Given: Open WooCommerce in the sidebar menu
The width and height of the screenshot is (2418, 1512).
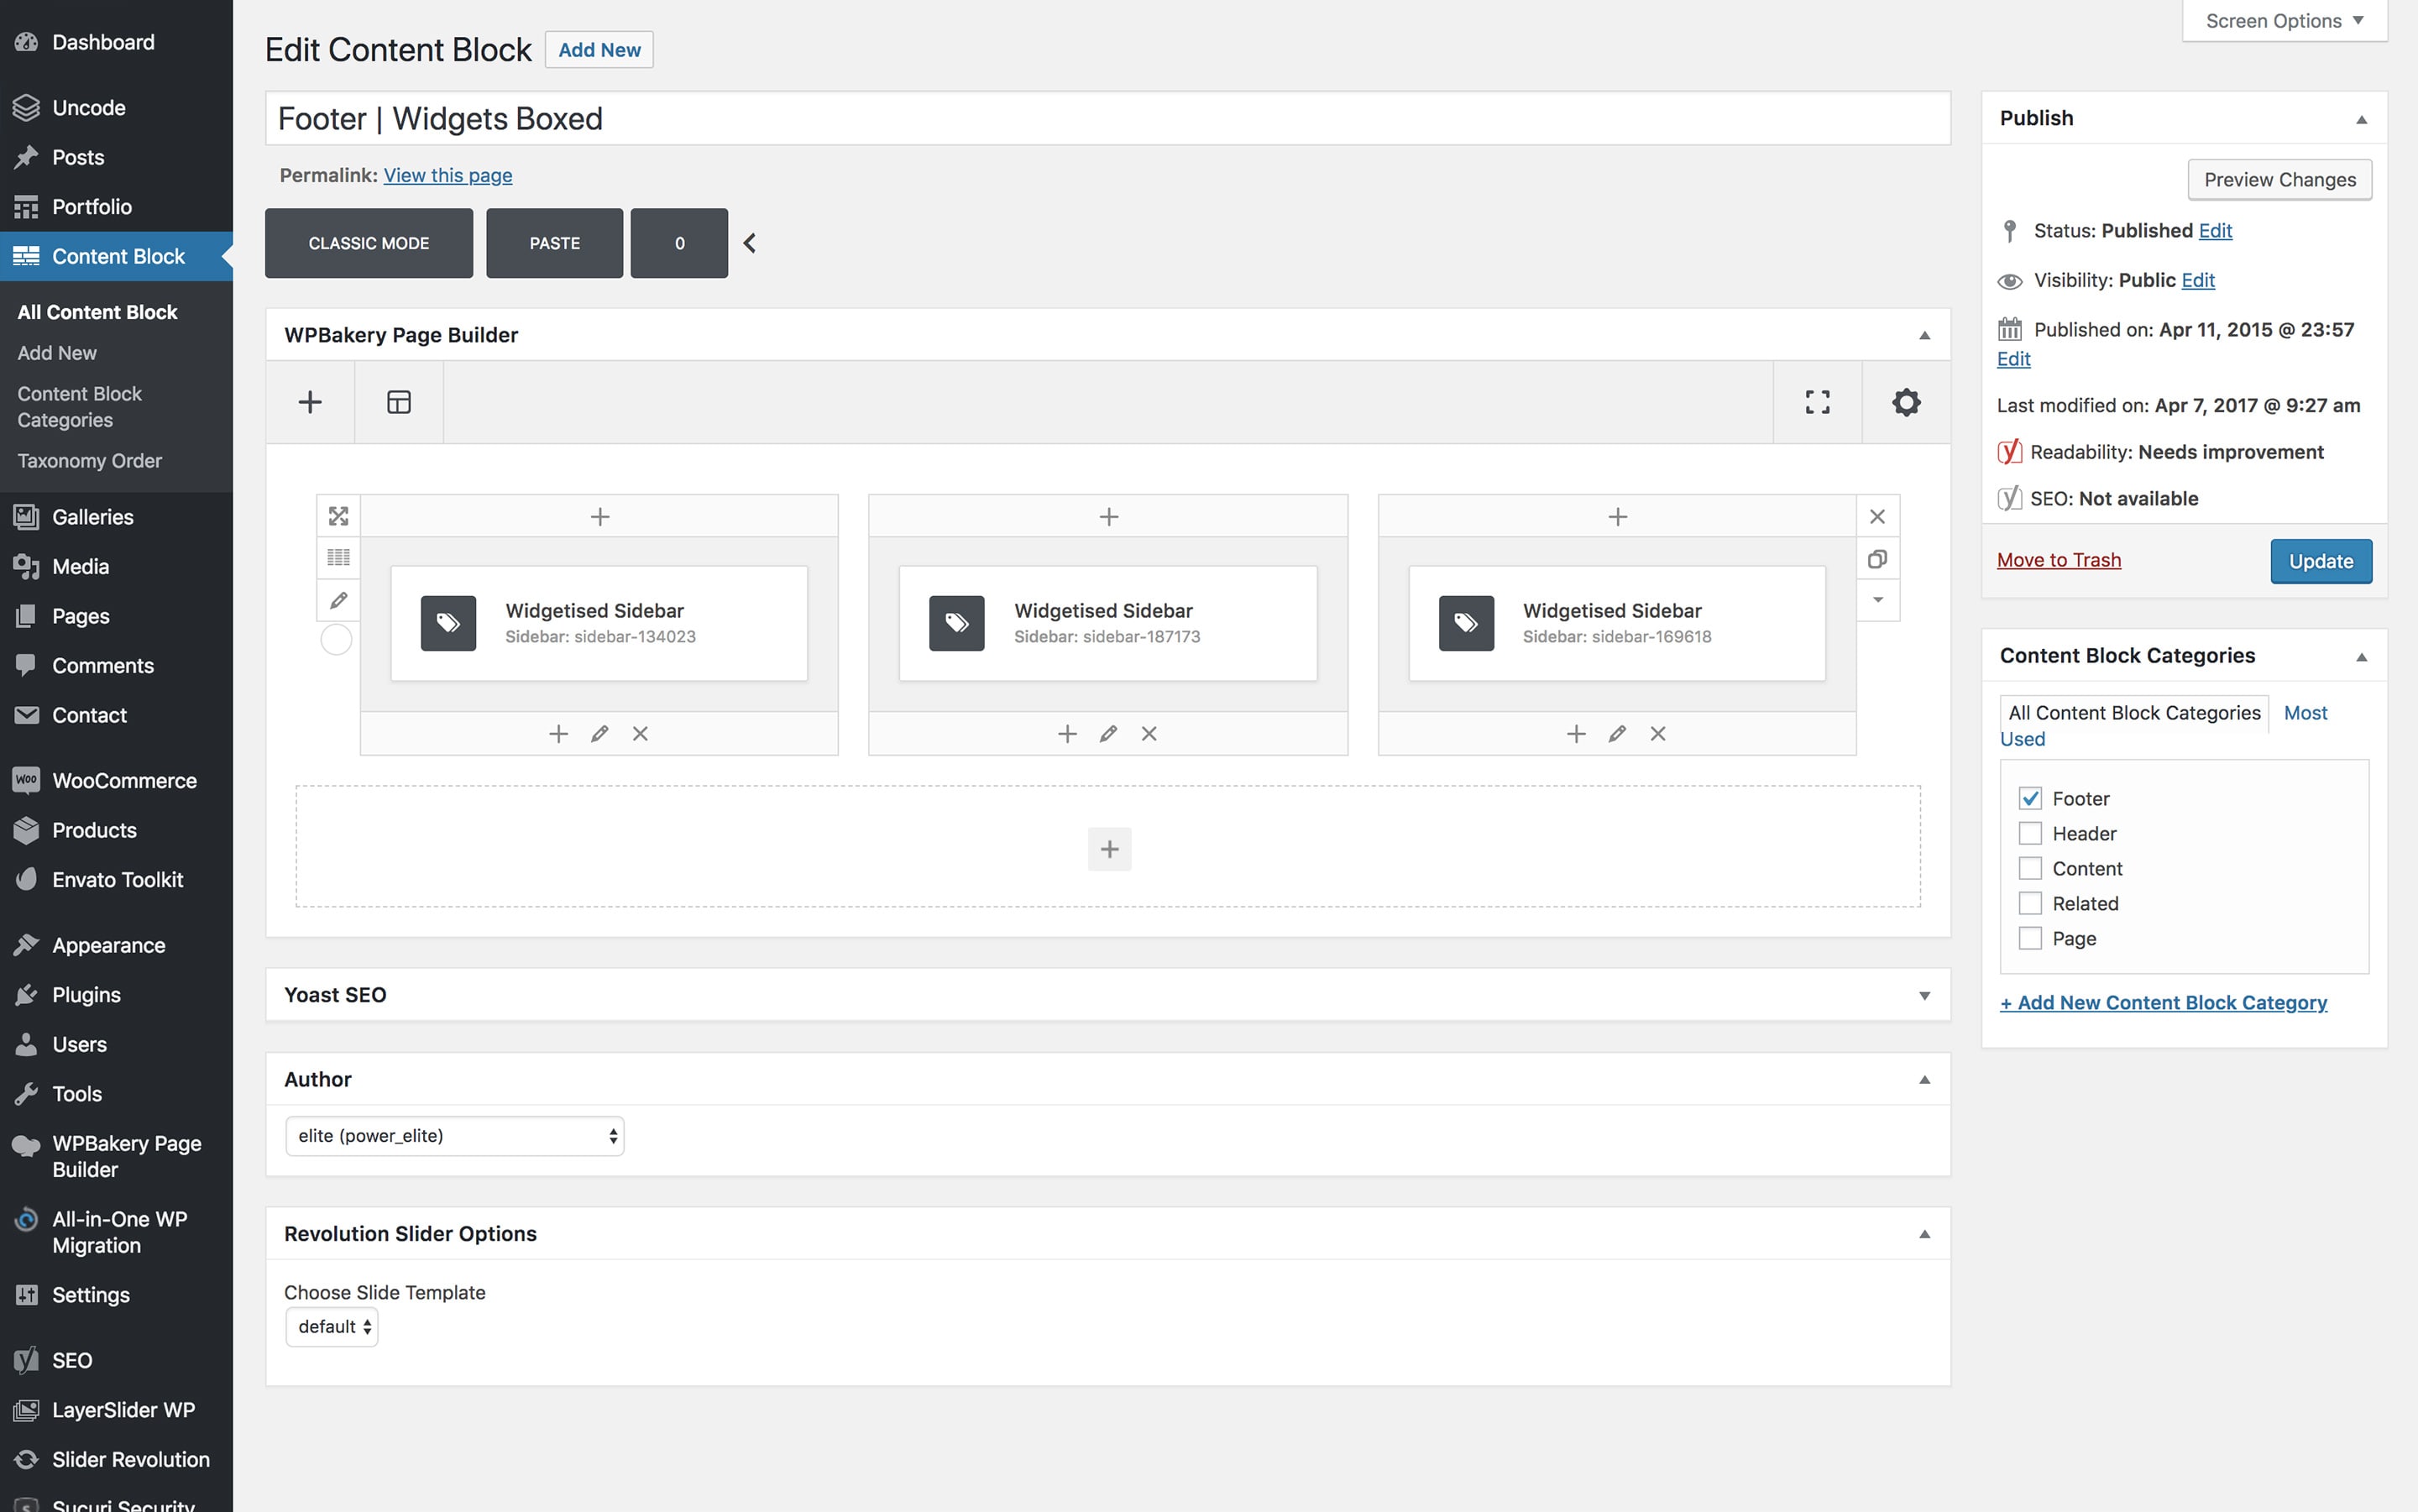Looking at the screenshot, I should tap(123, 780).
